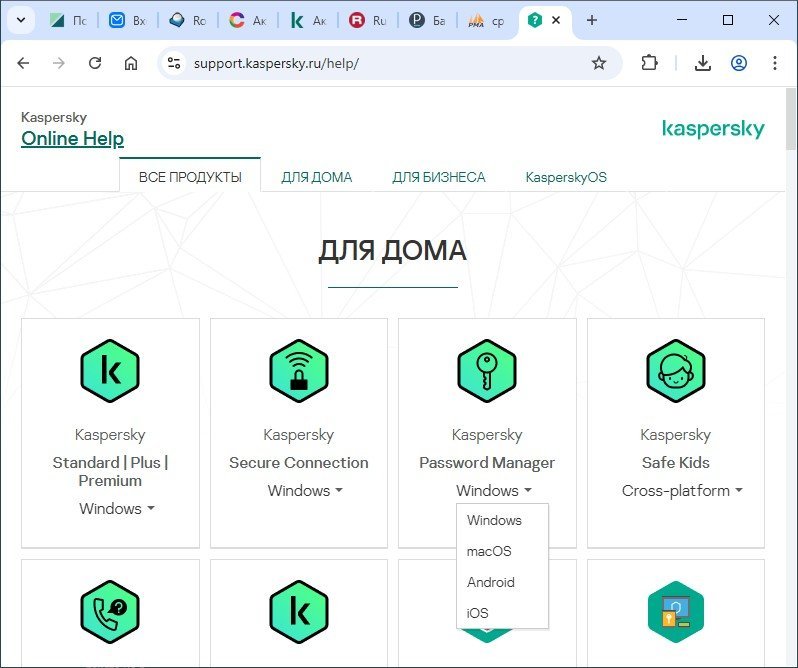Open the browser extensions puzzle icon
798x668 pixels.
point(649,63)
